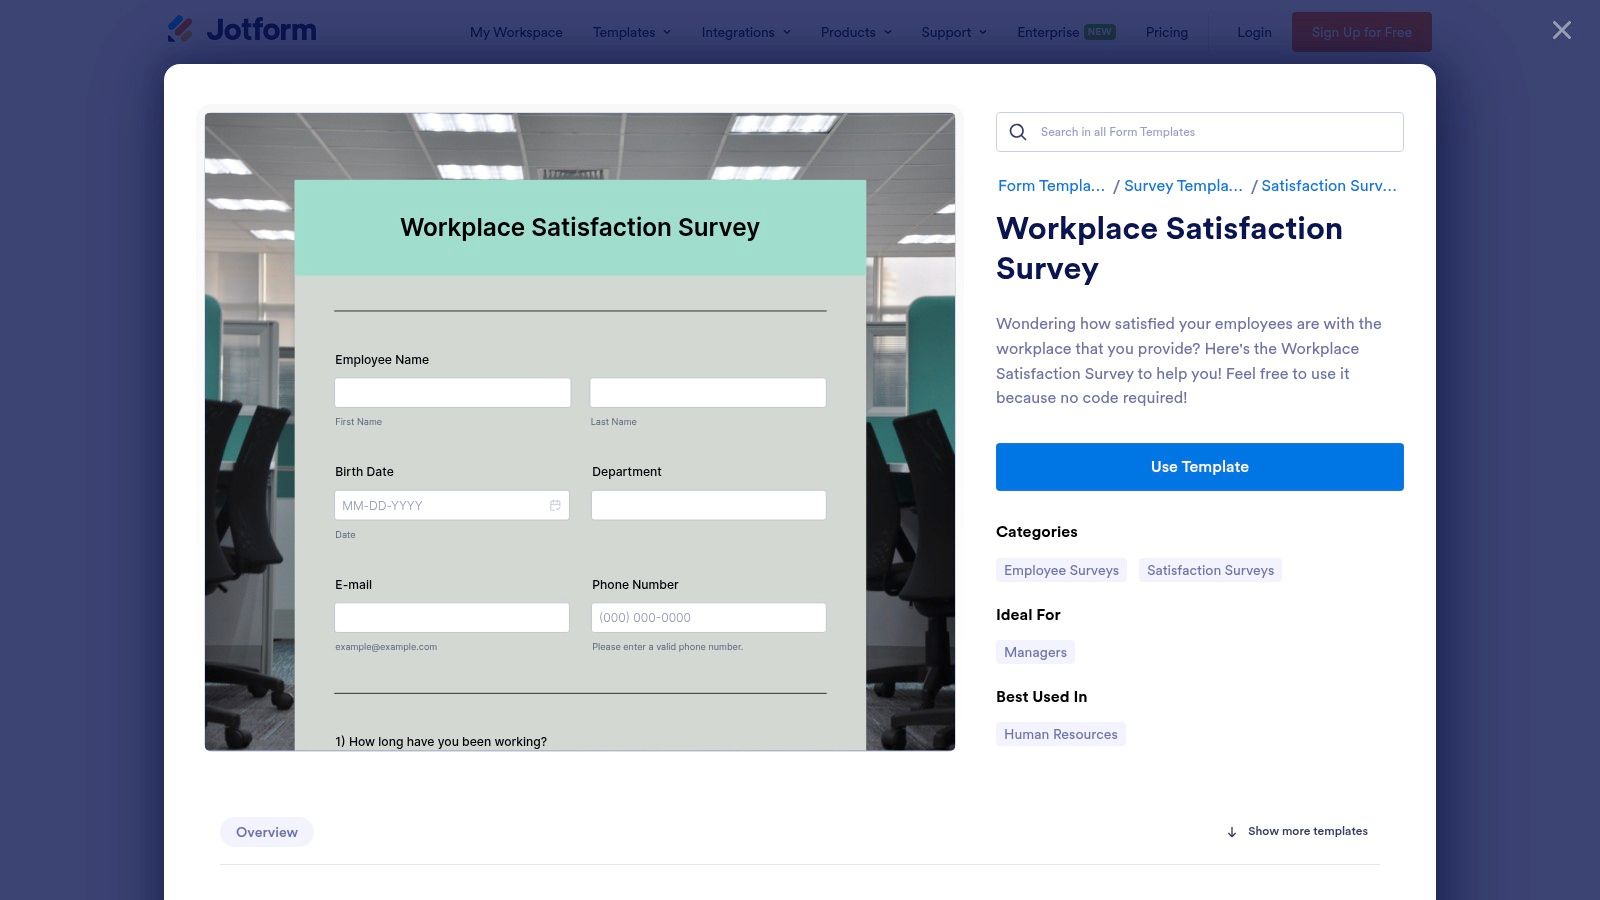Viewport: 1600px width, 900px height.
Task: Click the Last Name input field
Action: [708, 392]
